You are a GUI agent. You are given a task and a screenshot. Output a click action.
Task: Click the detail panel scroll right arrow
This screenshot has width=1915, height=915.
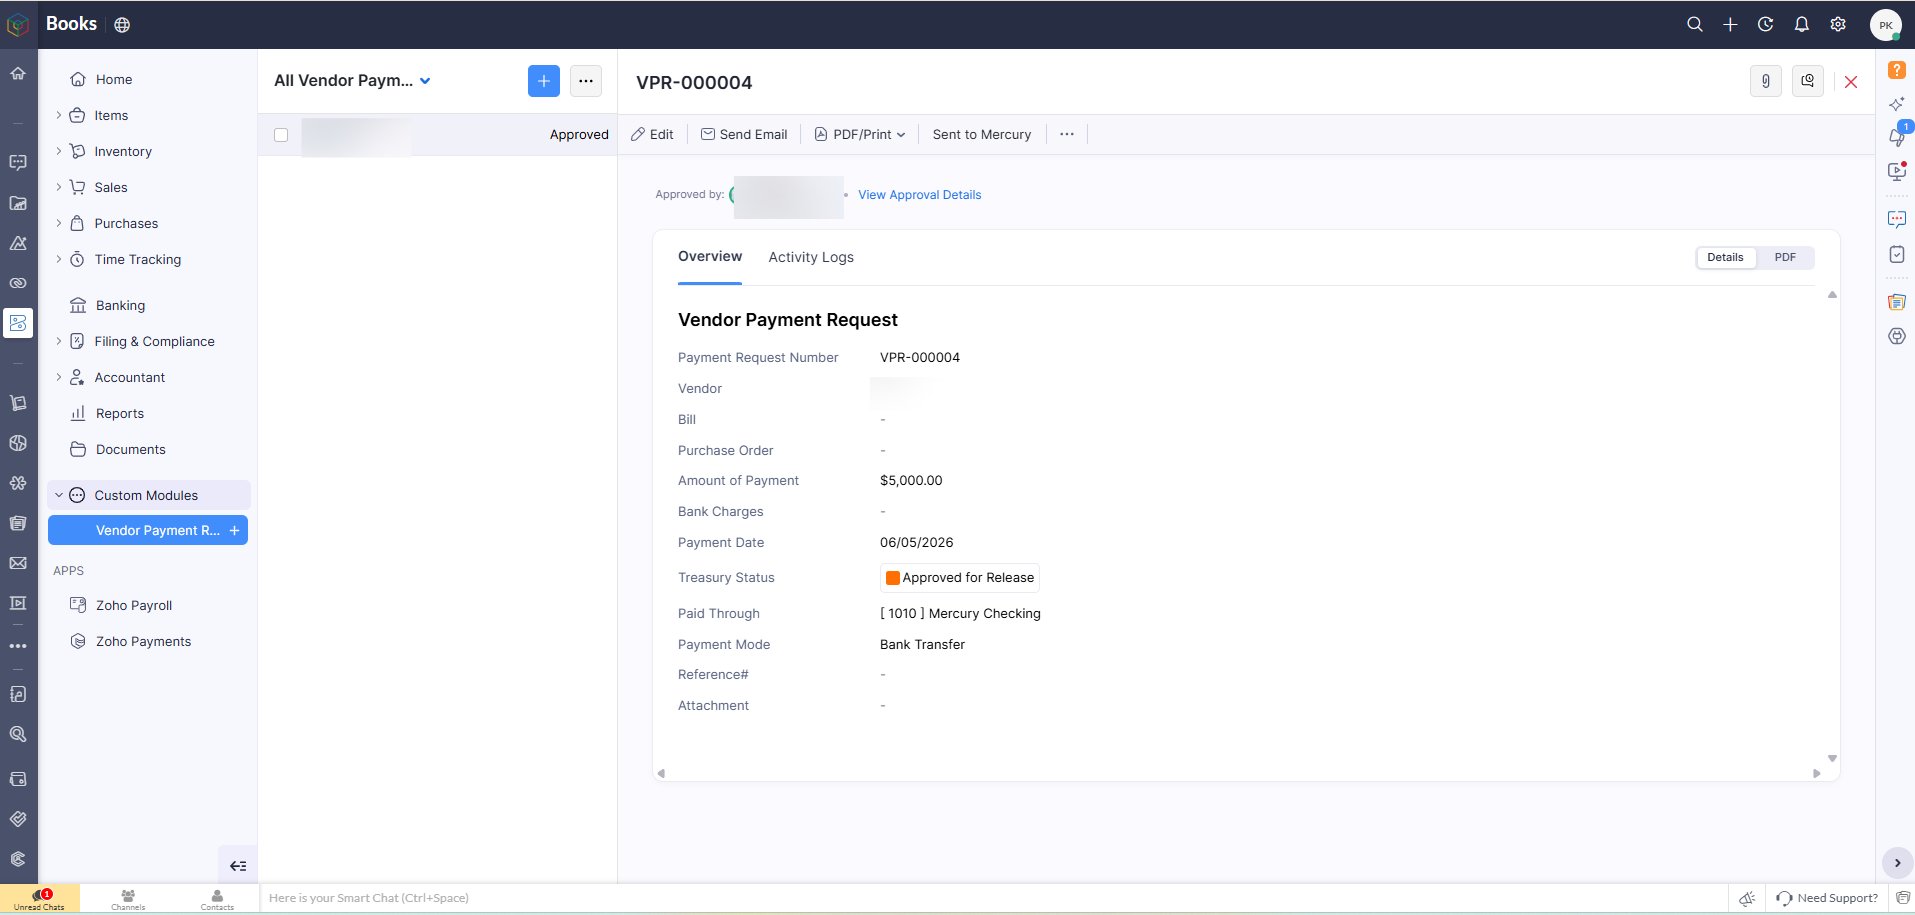(1817, 773)
